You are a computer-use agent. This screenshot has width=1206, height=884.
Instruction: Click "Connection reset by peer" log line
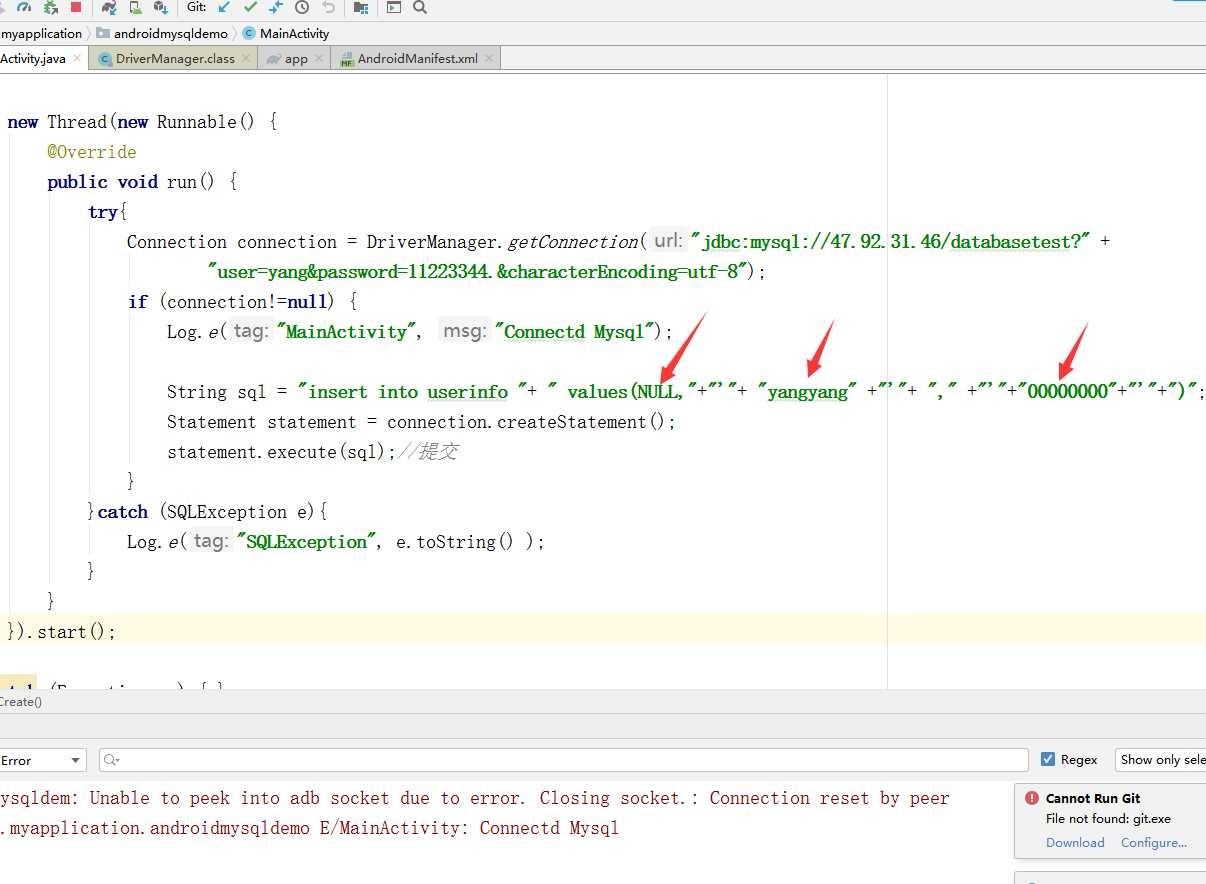tap(475, 798)
